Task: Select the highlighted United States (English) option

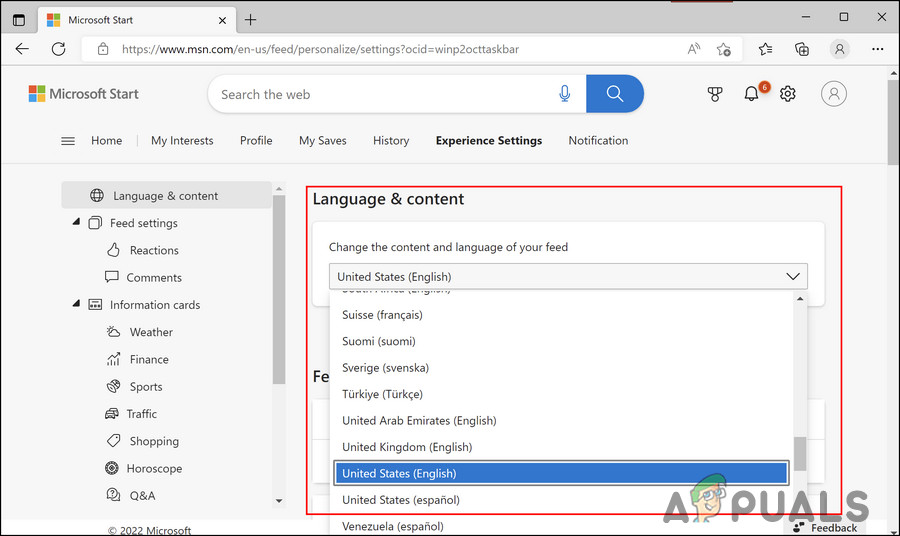Action: (x=561, y=473)
